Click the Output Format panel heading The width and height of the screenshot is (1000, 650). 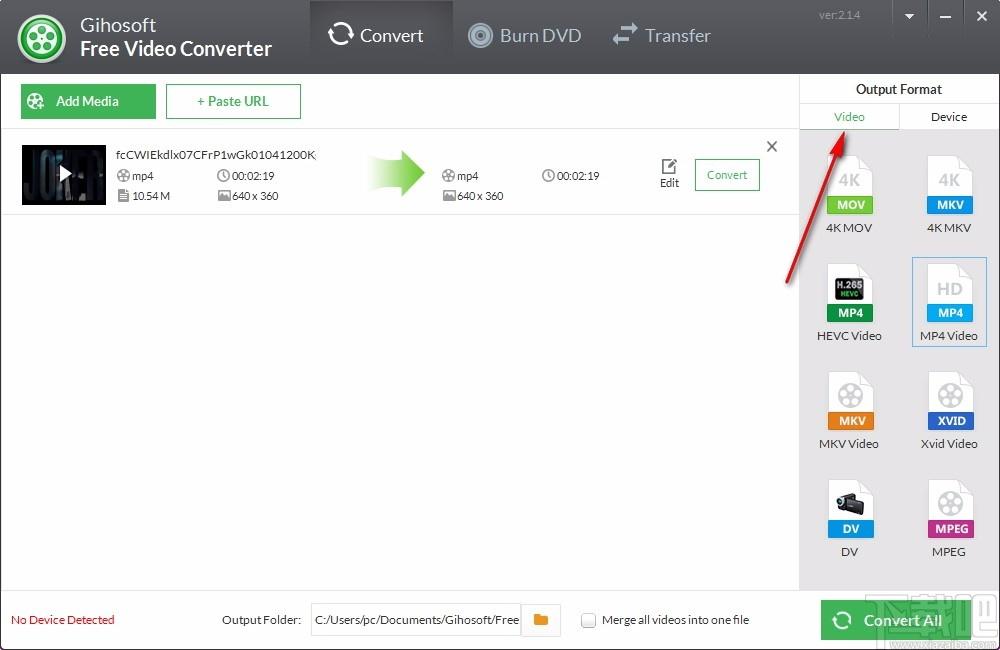coord(899,89)
